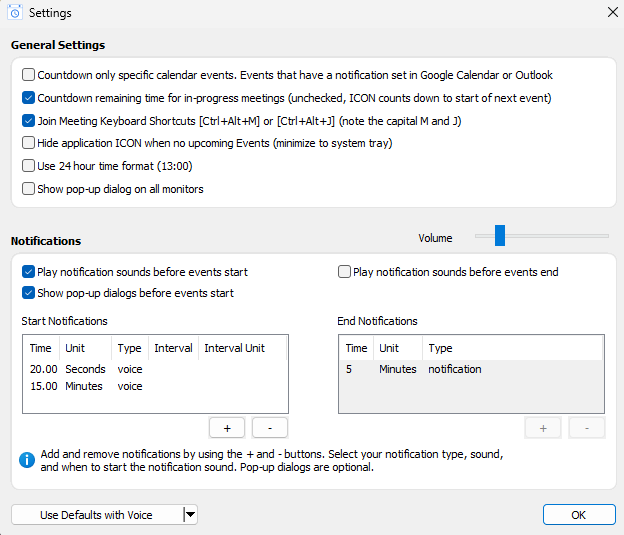The image size is (624, 535).
Task: Check Show pop-up dialog on all monitors
Action: pos(28,189)
